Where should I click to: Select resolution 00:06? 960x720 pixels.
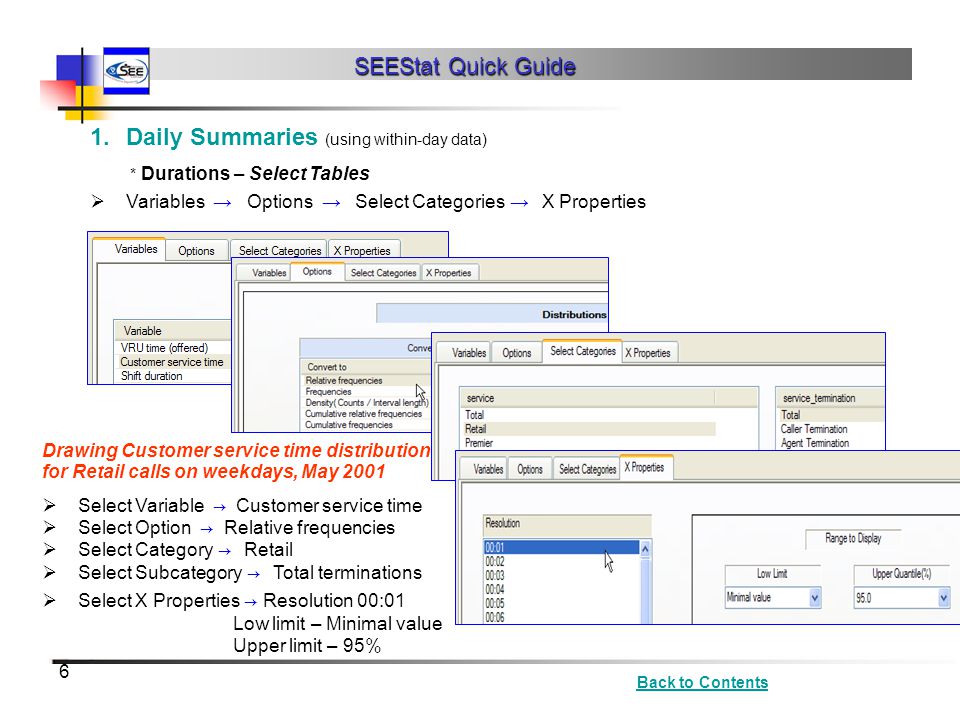[x=561, y=617]
